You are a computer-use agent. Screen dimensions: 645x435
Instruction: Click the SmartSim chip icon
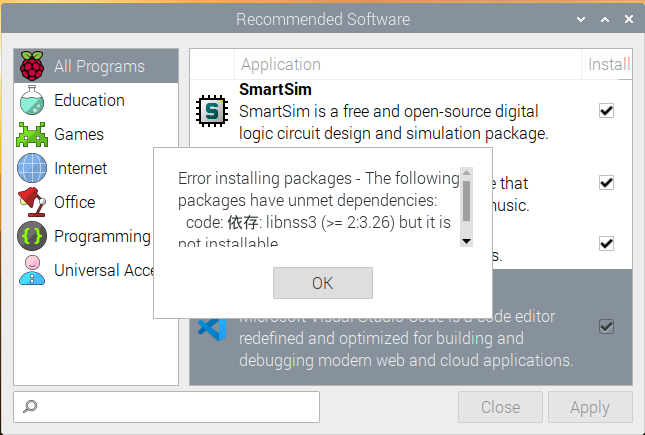tap(212, 111)
